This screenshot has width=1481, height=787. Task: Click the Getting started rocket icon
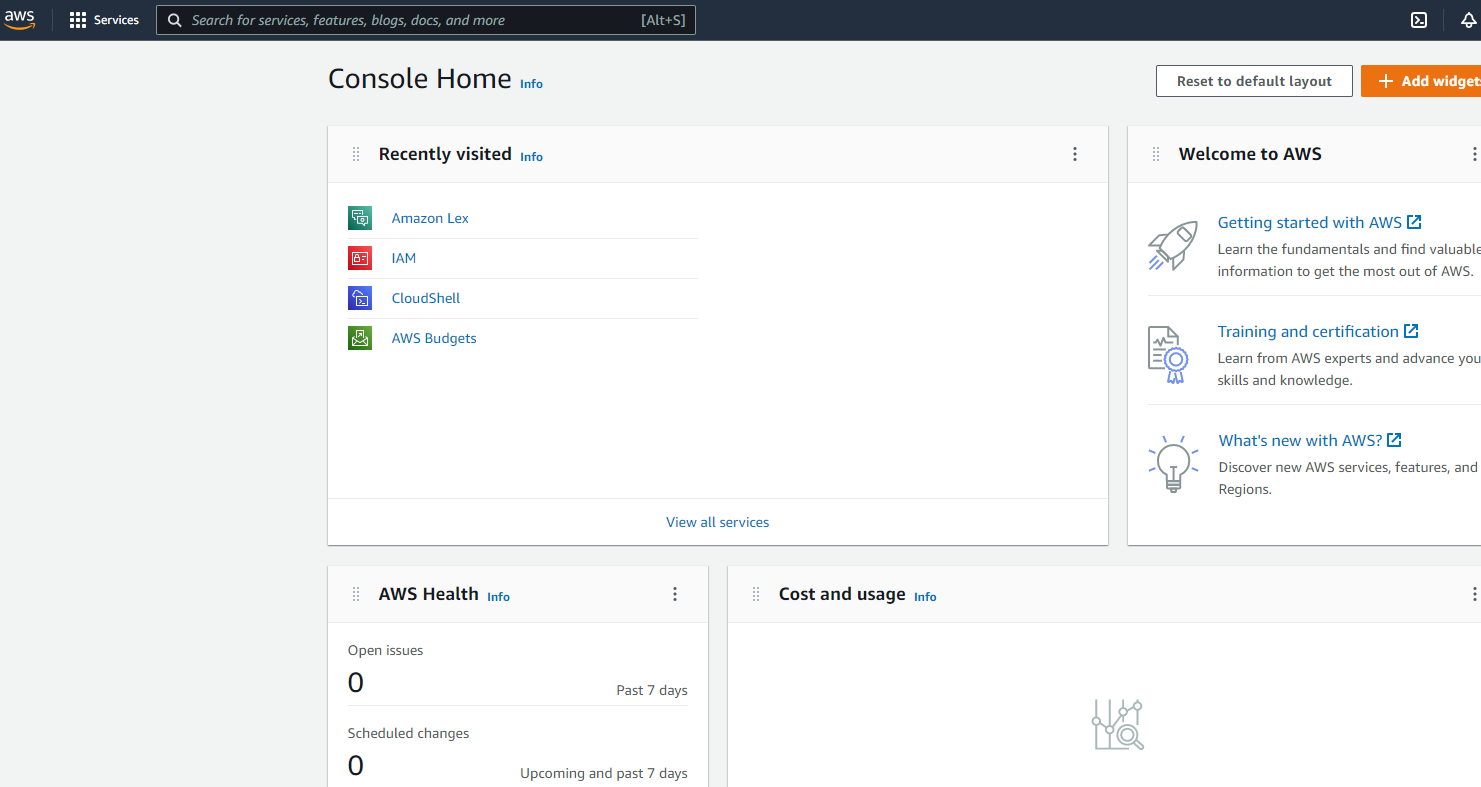pos(1173,246)
